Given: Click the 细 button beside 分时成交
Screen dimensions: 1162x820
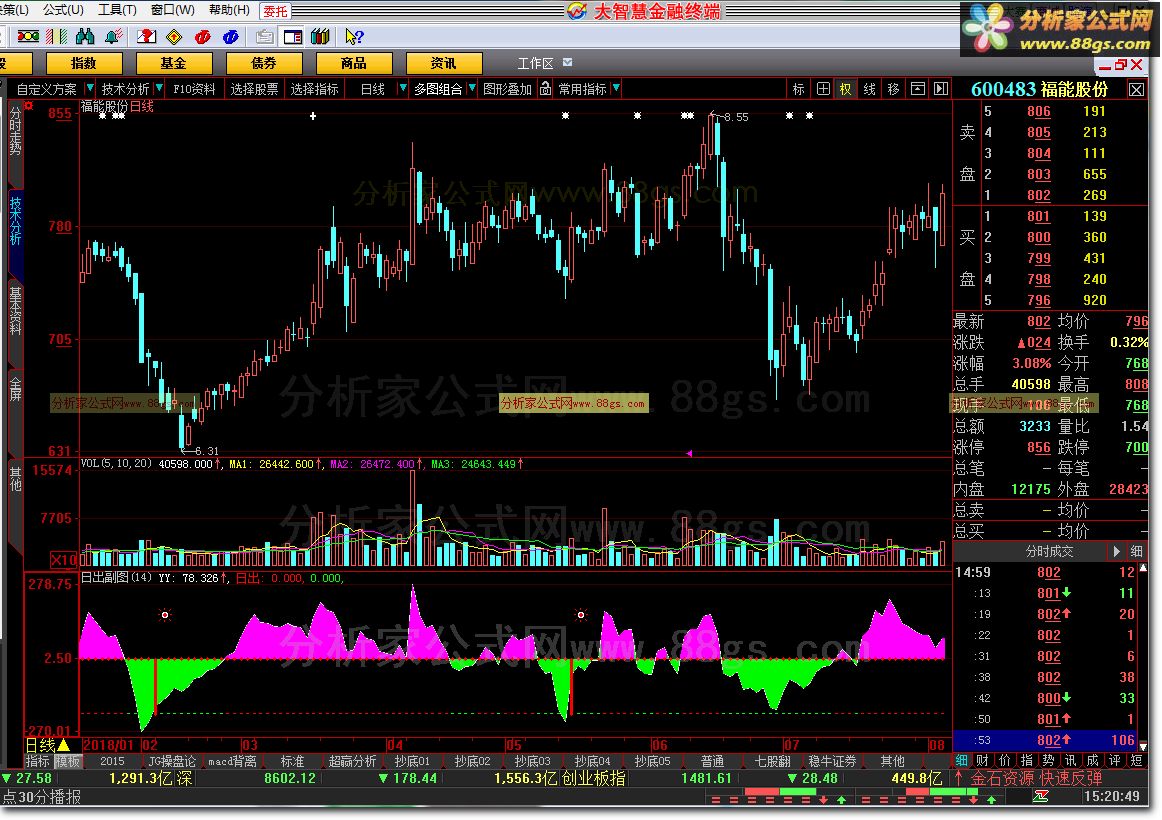Looking at the screenshot, I should pyautogui.click(x=1137, y=552).
